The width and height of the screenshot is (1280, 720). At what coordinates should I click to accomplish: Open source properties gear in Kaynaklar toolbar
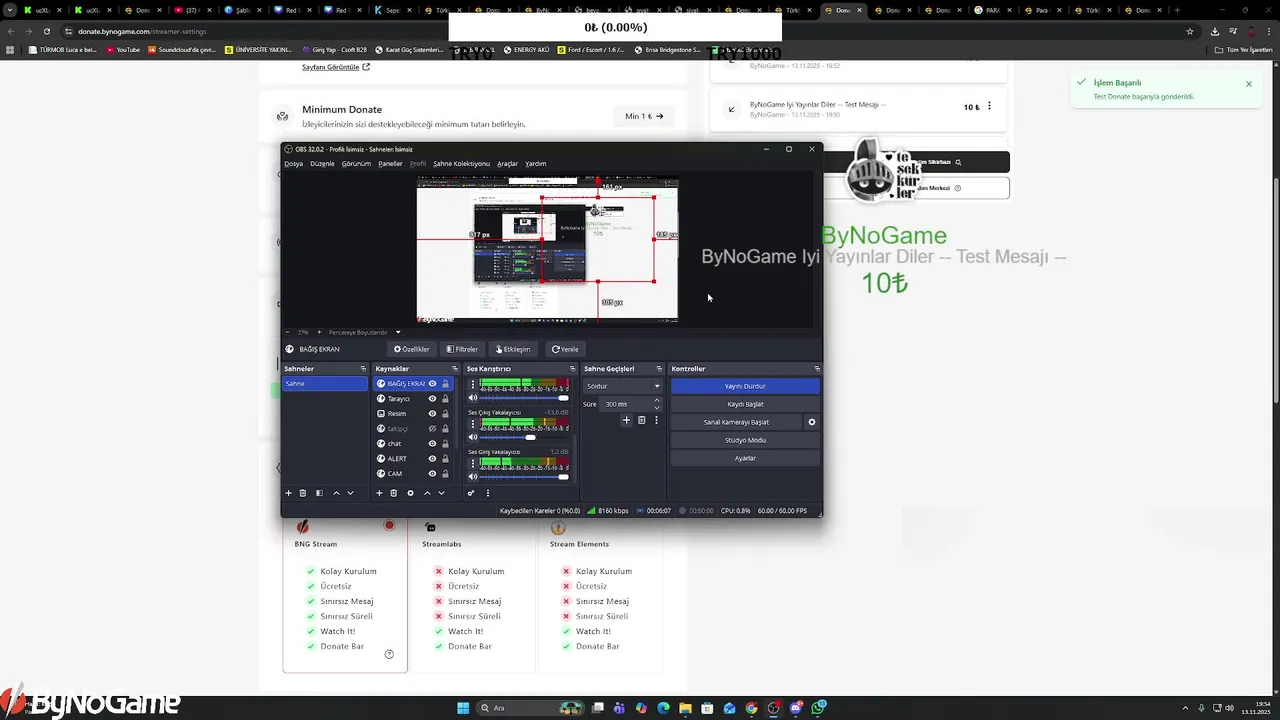coord(410,493)
